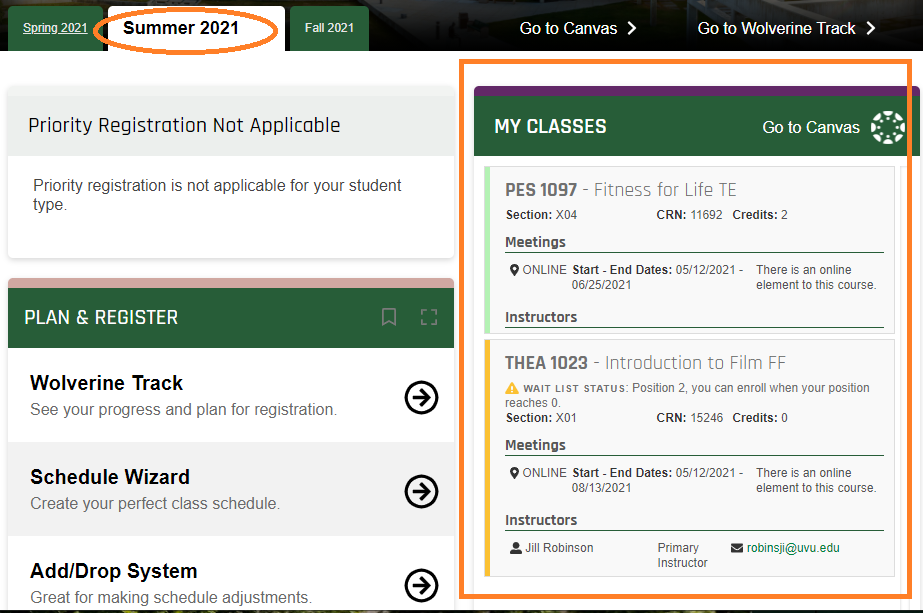
Task: Click Go to Canvas in My Classes header
Action: coord(810,127)
